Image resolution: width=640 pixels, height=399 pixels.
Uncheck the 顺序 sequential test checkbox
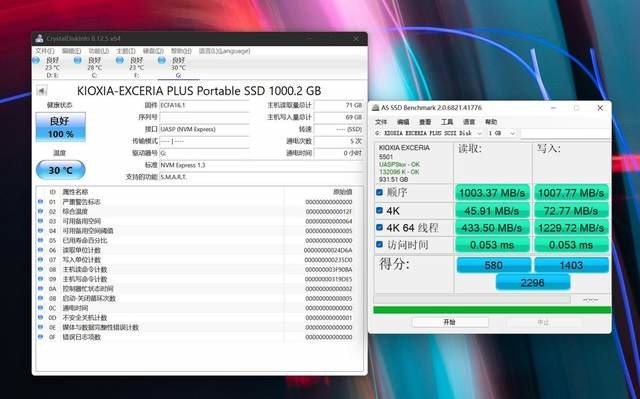pyautogui.click(x=379, y=192)
